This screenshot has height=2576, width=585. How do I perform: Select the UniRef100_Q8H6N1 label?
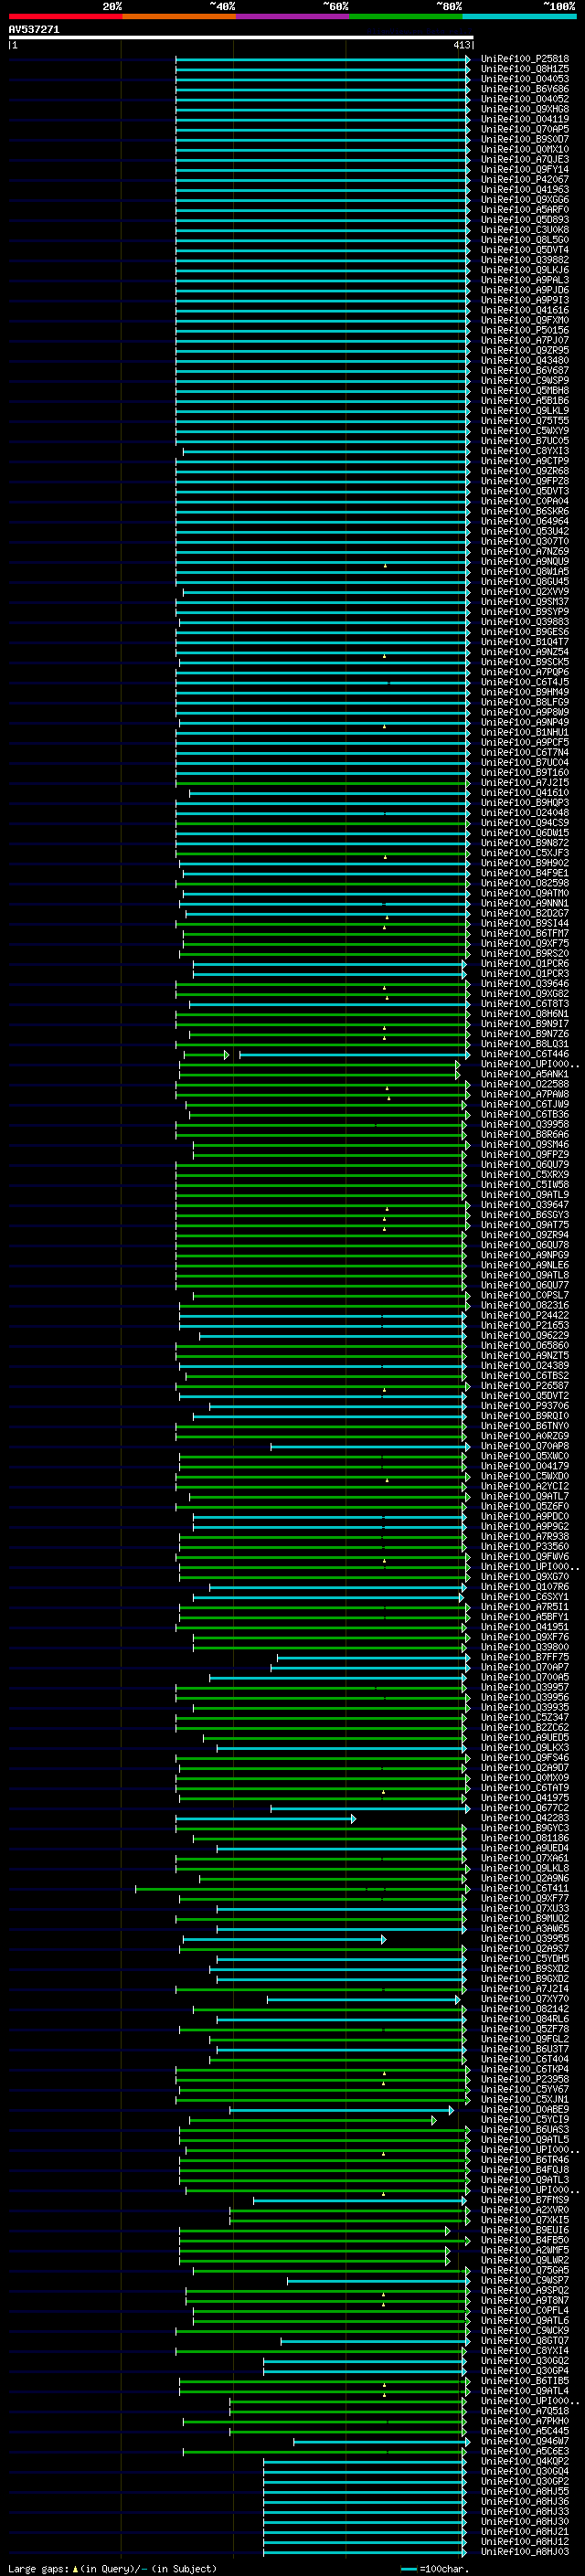point(525,1014)
